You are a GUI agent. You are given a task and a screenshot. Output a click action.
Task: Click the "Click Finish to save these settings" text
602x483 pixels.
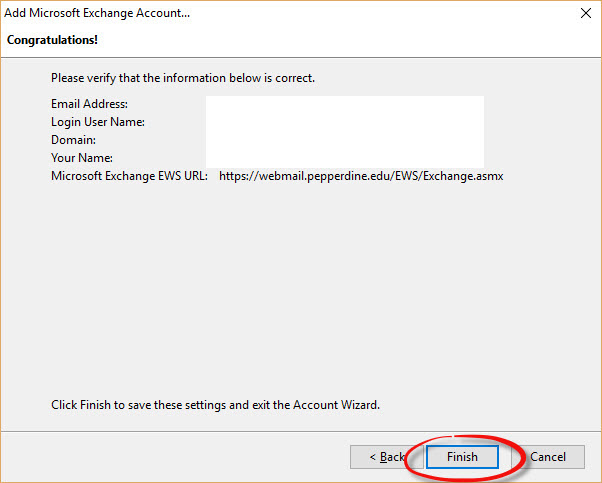pos(215,406)
